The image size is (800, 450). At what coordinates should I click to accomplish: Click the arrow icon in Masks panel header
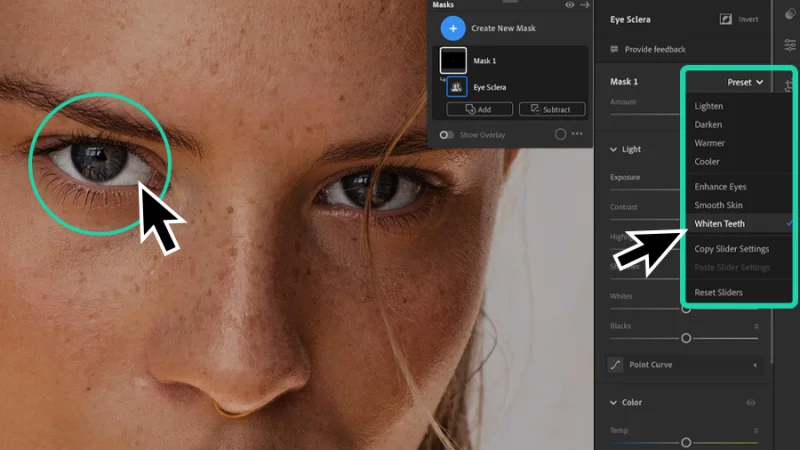pos(585,5)
